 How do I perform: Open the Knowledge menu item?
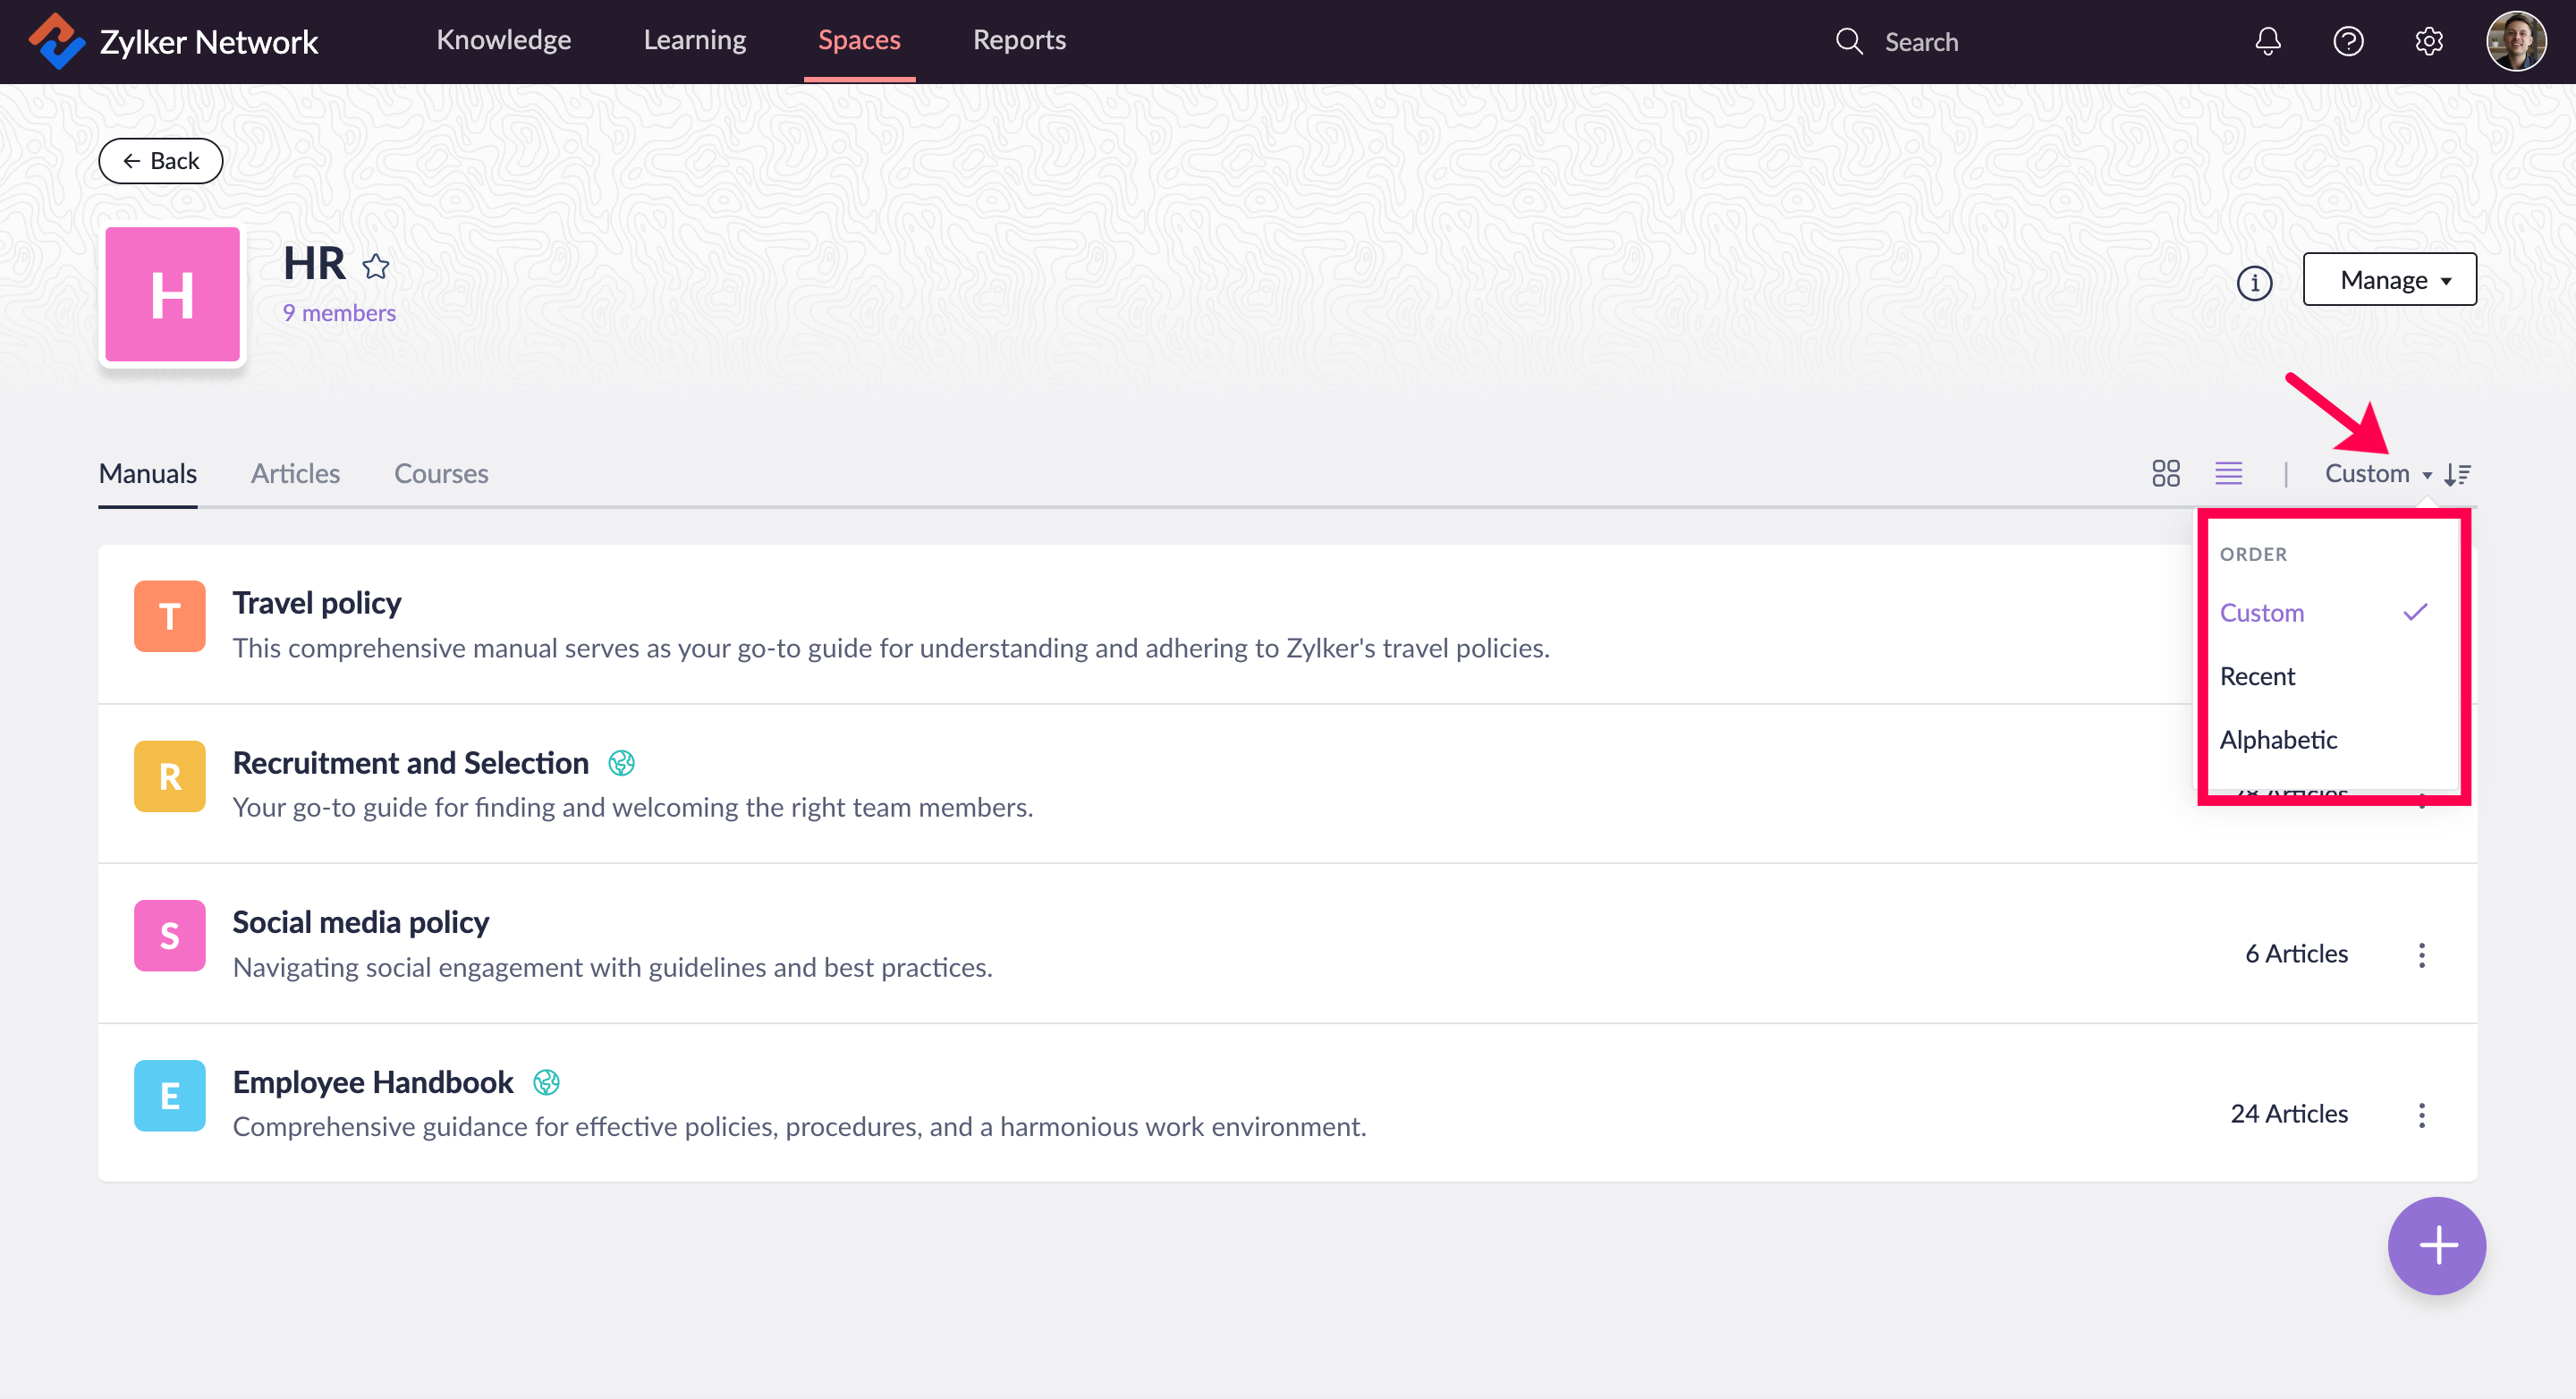point(503,40)
